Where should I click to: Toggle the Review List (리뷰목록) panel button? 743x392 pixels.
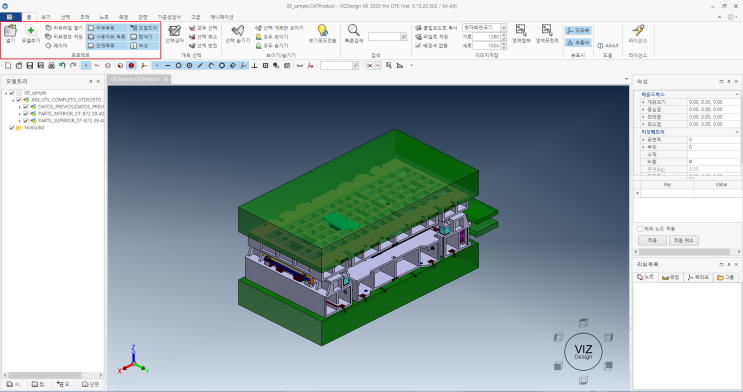click(x=107, y=28)
